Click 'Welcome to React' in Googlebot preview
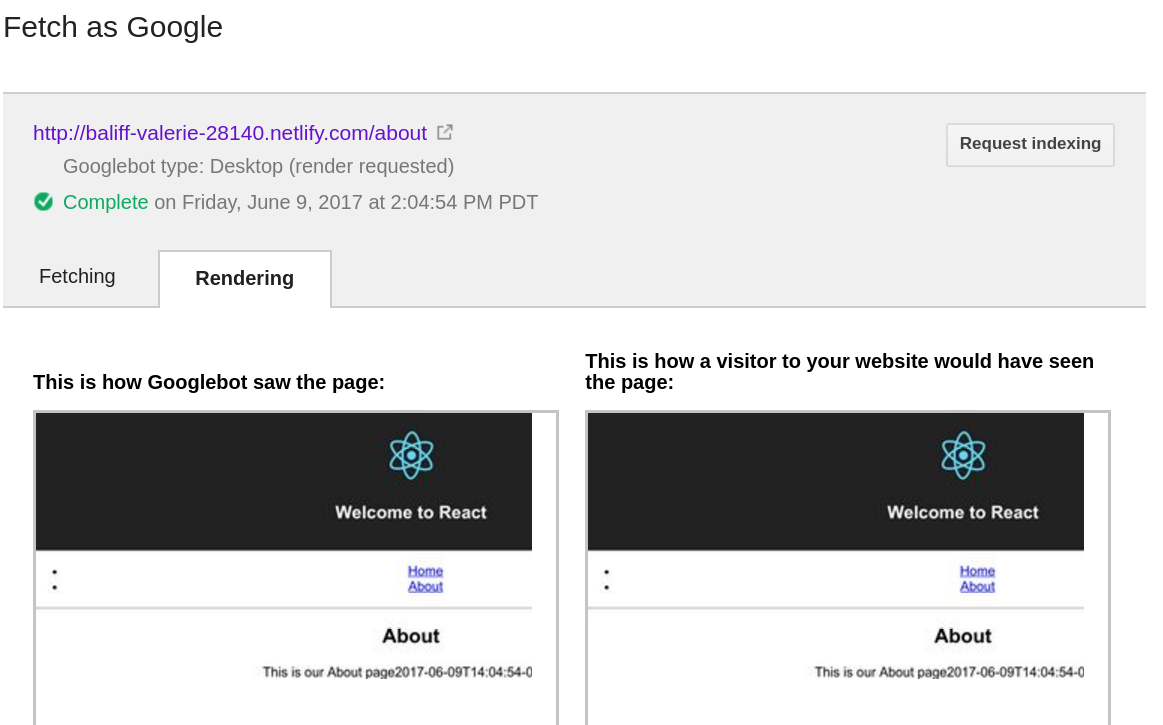 (411, 512)
